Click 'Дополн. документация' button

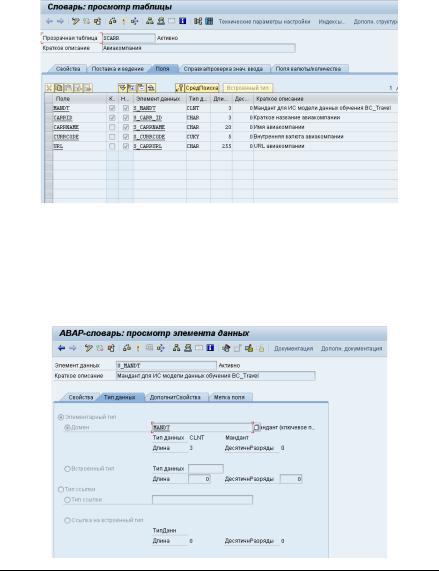click(352, 348)
